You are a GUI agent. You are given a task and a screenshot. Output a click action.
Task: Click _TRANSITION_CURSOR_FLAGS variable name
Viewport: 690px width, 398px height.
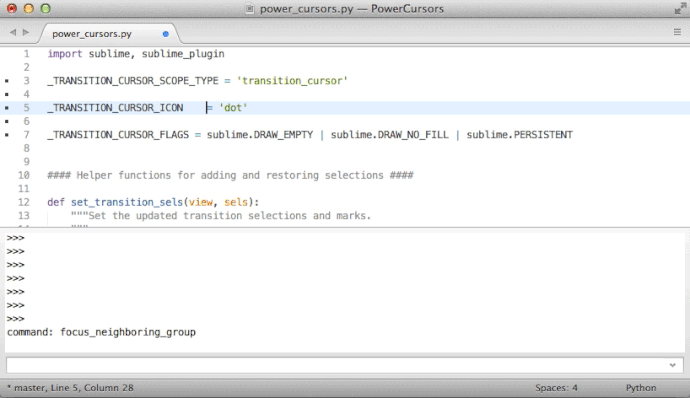118,135
